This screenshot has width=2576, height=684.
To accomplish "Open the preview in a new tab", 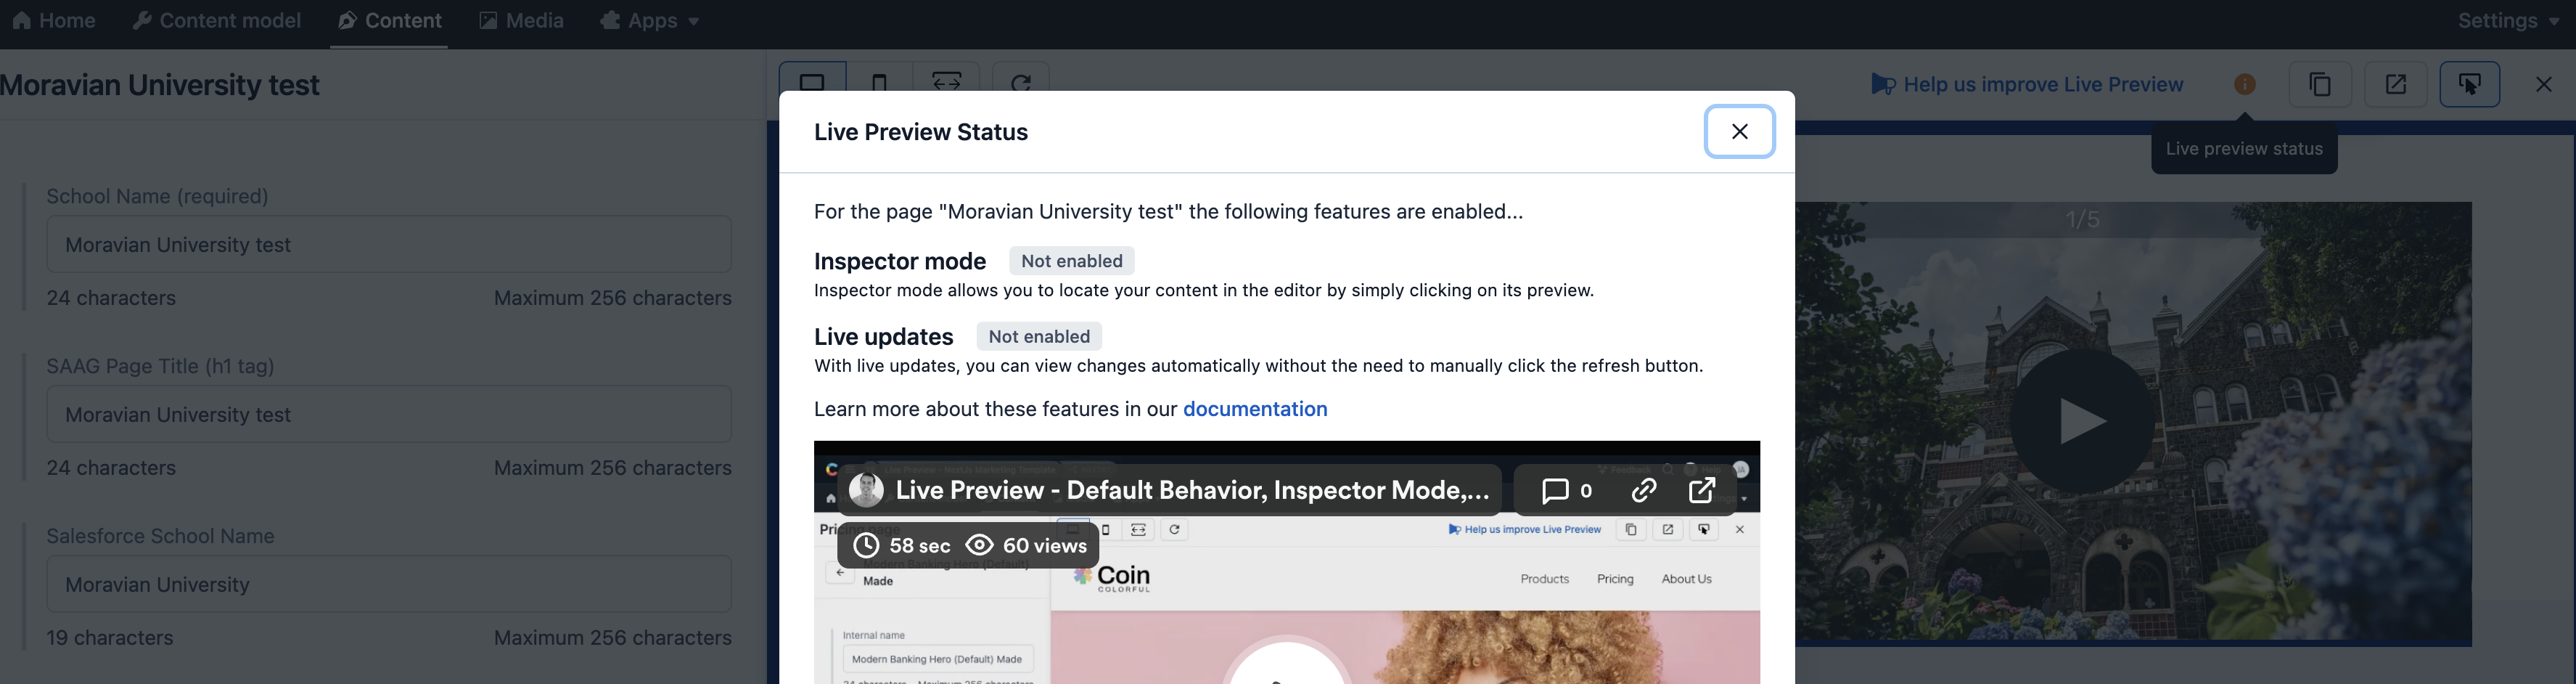I will pyautogui.click(x=2396, y=84).
